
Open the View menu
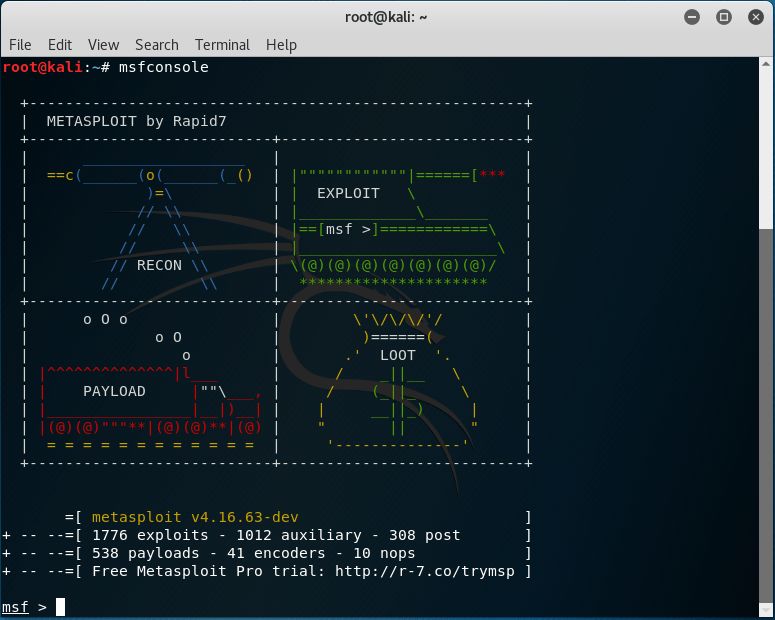(x=103, y=45)
